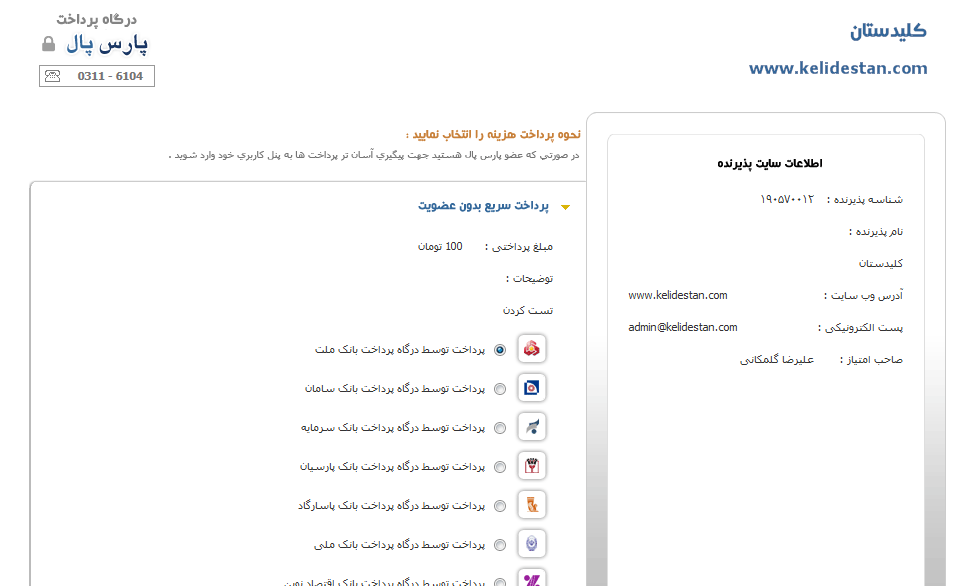Click the Bank Mellat logo icon
This screenshot has width=976, height=586.
tap(532, 349)
